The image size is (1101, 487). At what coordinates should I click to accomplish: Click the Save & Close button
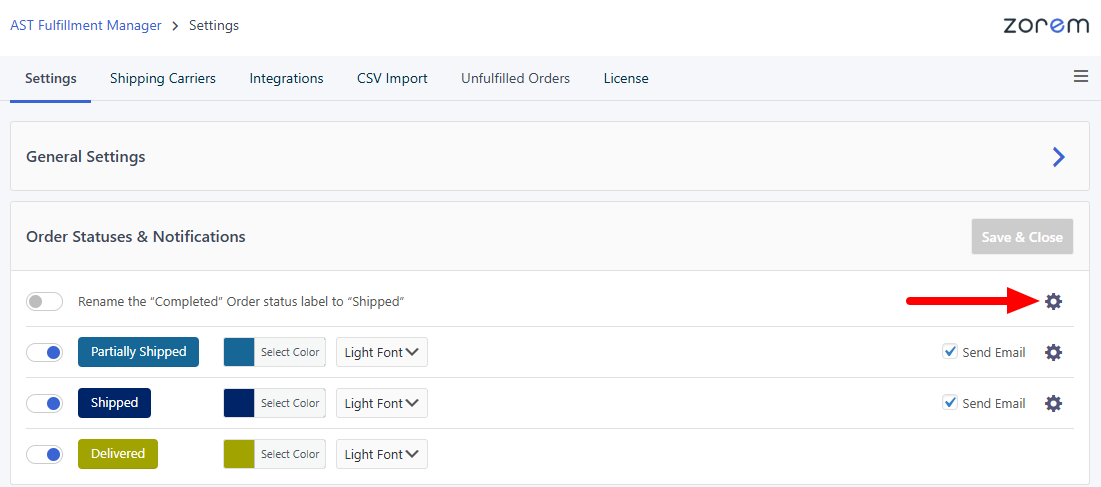1022,237
